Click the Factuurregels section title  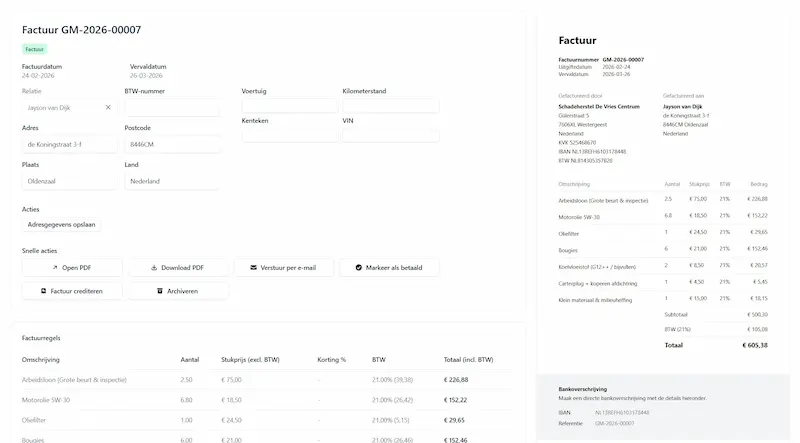tap(41, 338)
